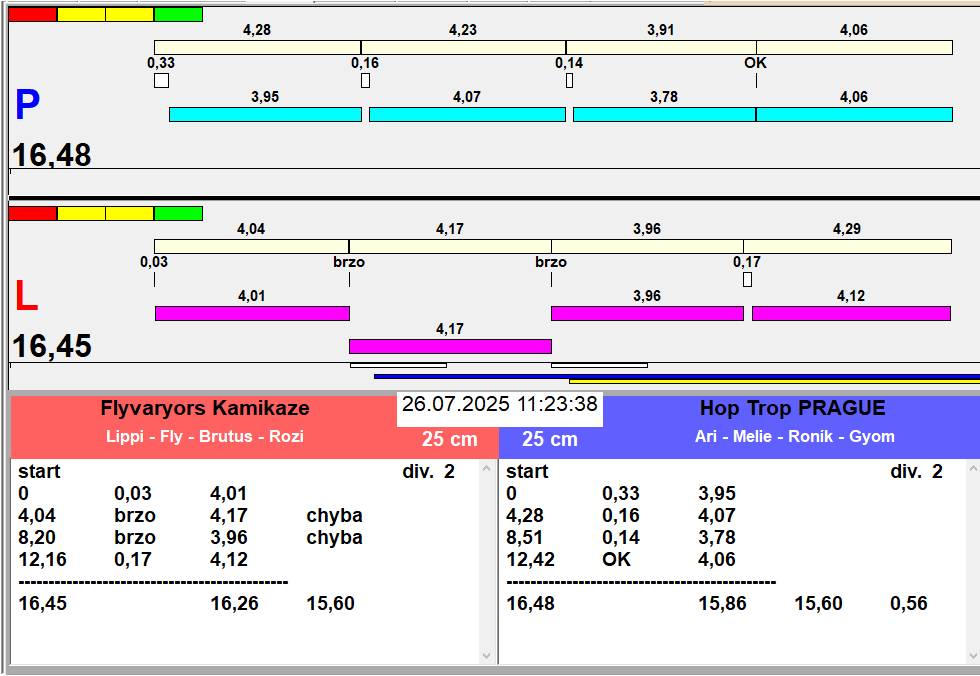Click the yellow bar labeled 4,29 in lane L

847,247
